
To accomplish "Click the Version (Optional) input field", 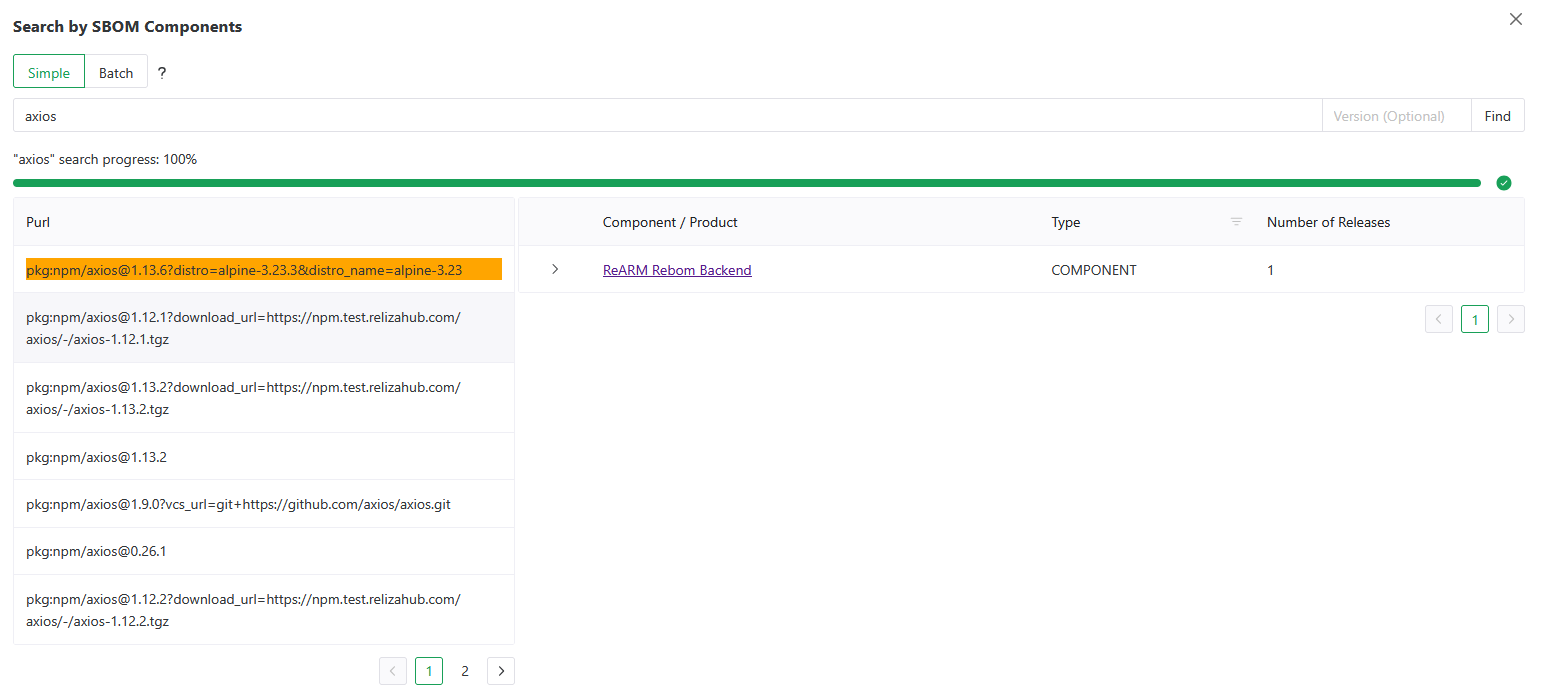I will (1396, 115).
